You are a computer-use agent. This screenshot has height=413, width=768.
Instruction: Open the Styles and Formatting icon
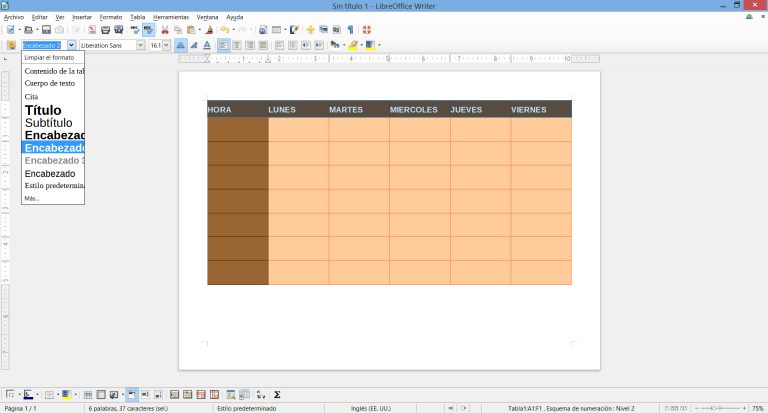(x=11, y=45)
